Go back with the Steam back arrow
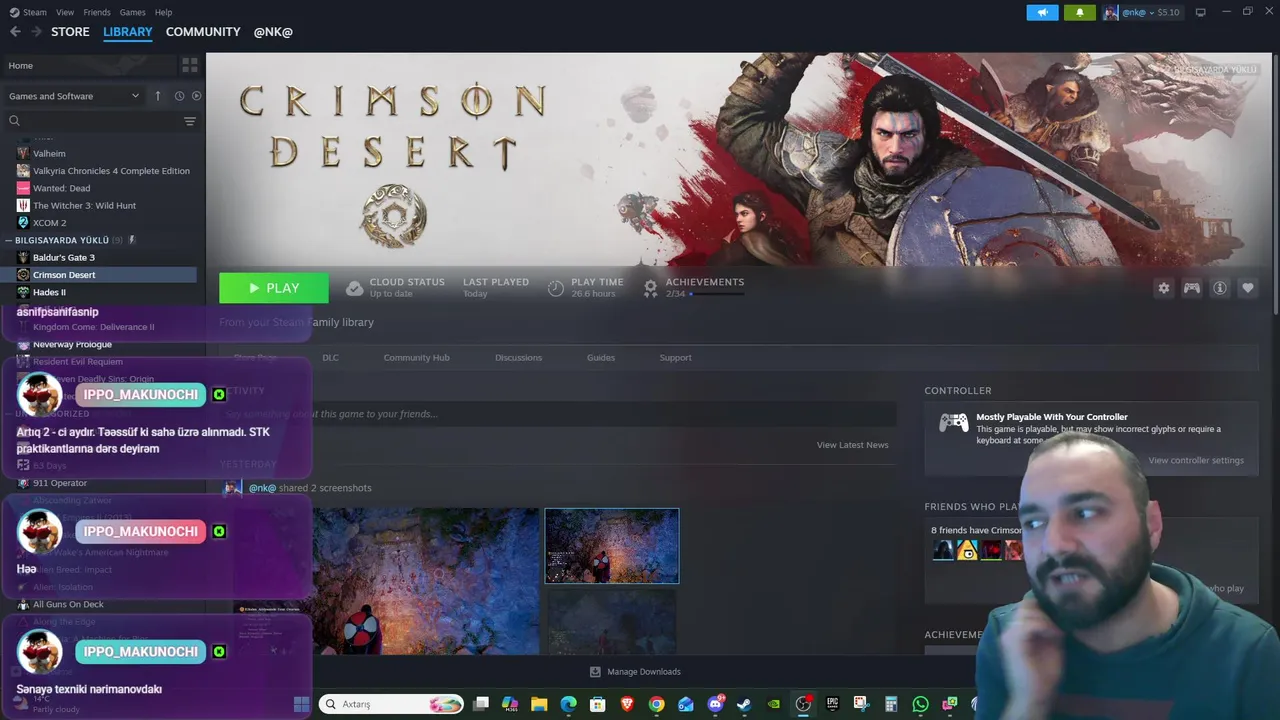 point(15,32)
